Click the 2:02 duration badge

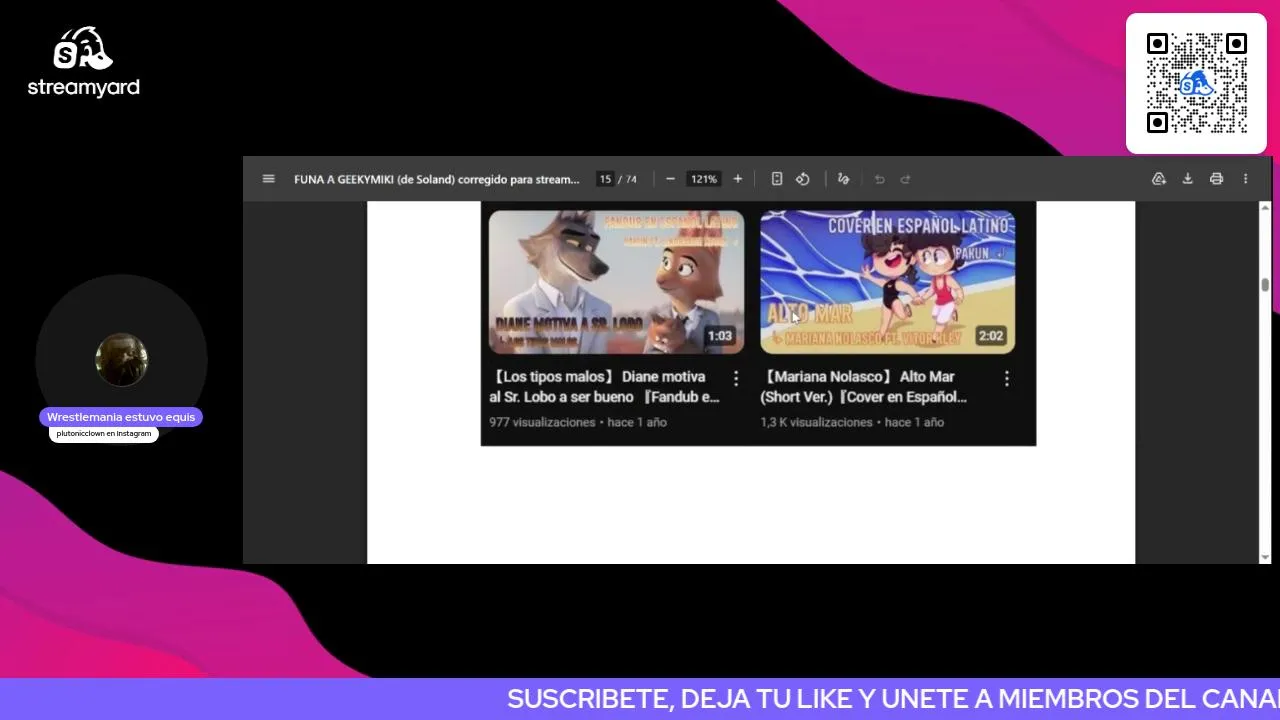[991, 336]
